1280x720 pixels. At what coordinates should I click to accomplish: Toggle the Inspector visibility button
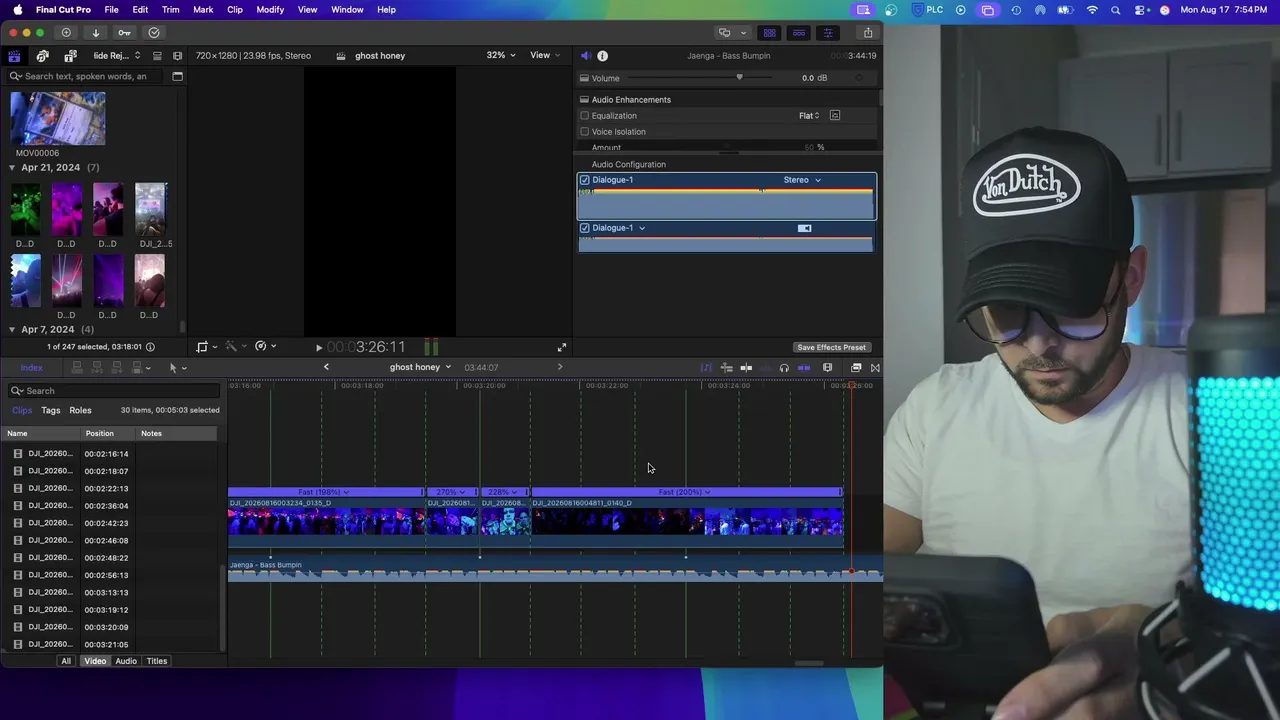click(x=828, y=33)
